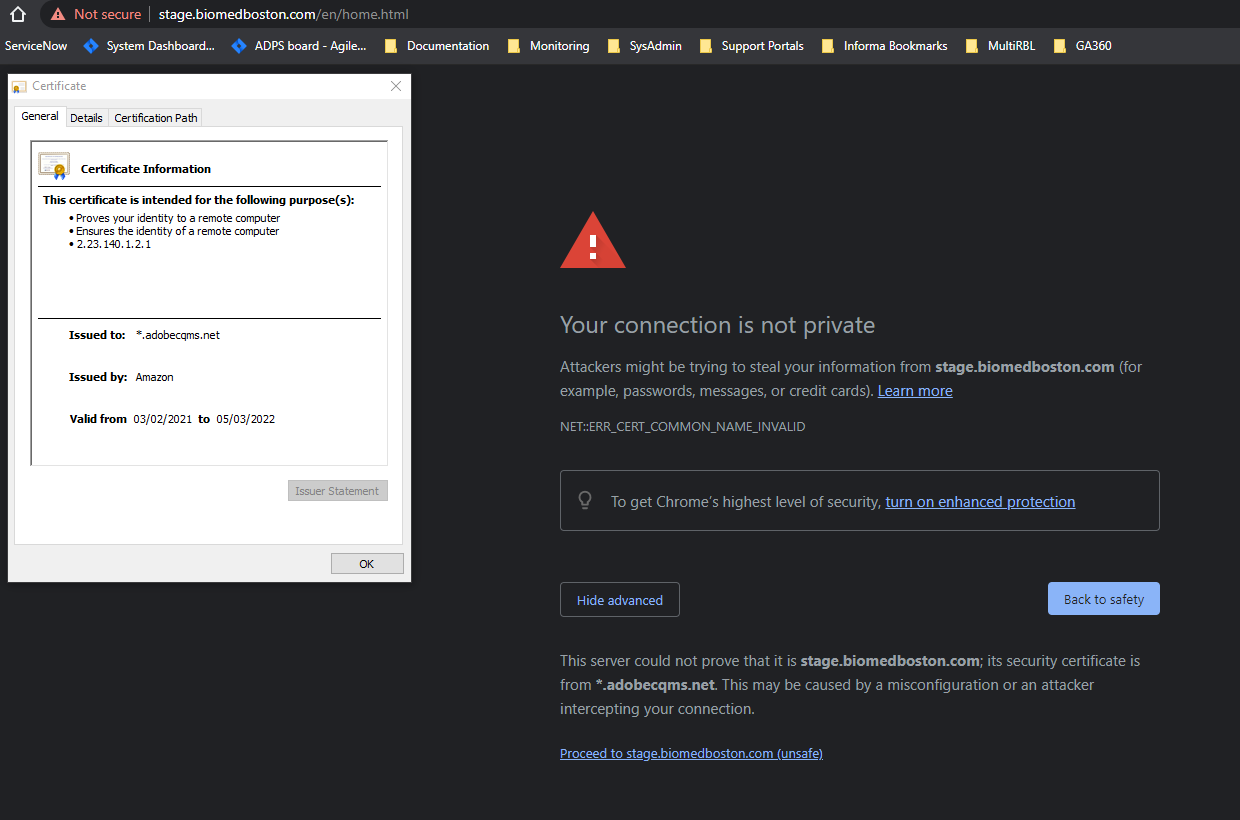
Task: Open the Informa Bookmarks folder
Action: tap(884, 46)
